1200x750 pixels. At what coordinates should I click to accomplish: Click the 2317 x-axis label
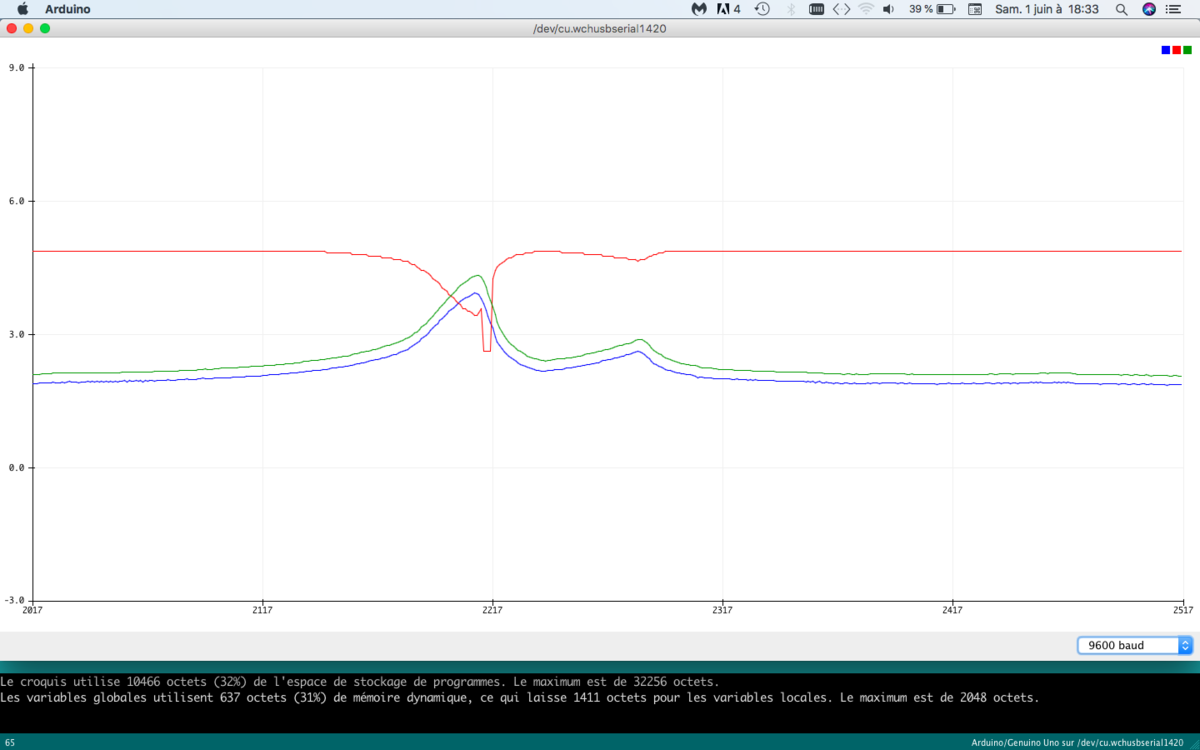(723, 610)
